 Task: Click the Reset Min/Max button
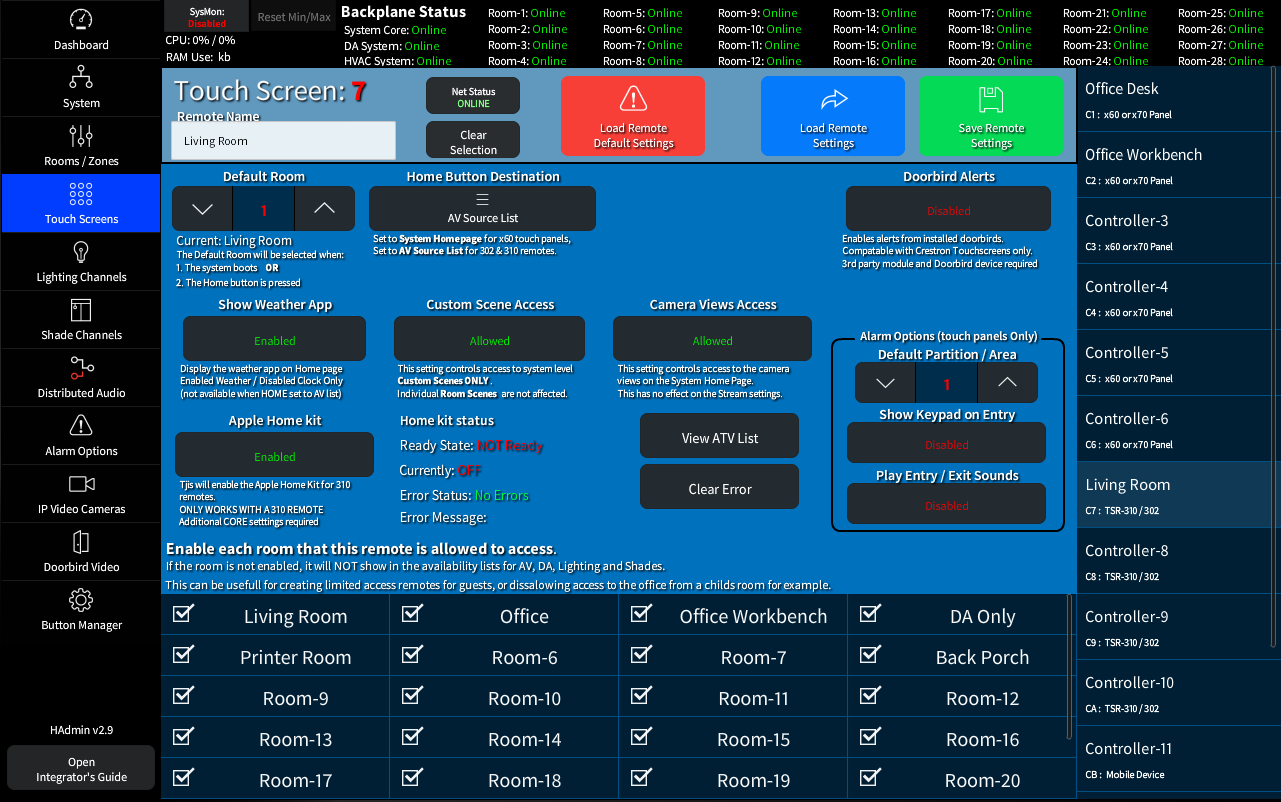click(294, 16)
